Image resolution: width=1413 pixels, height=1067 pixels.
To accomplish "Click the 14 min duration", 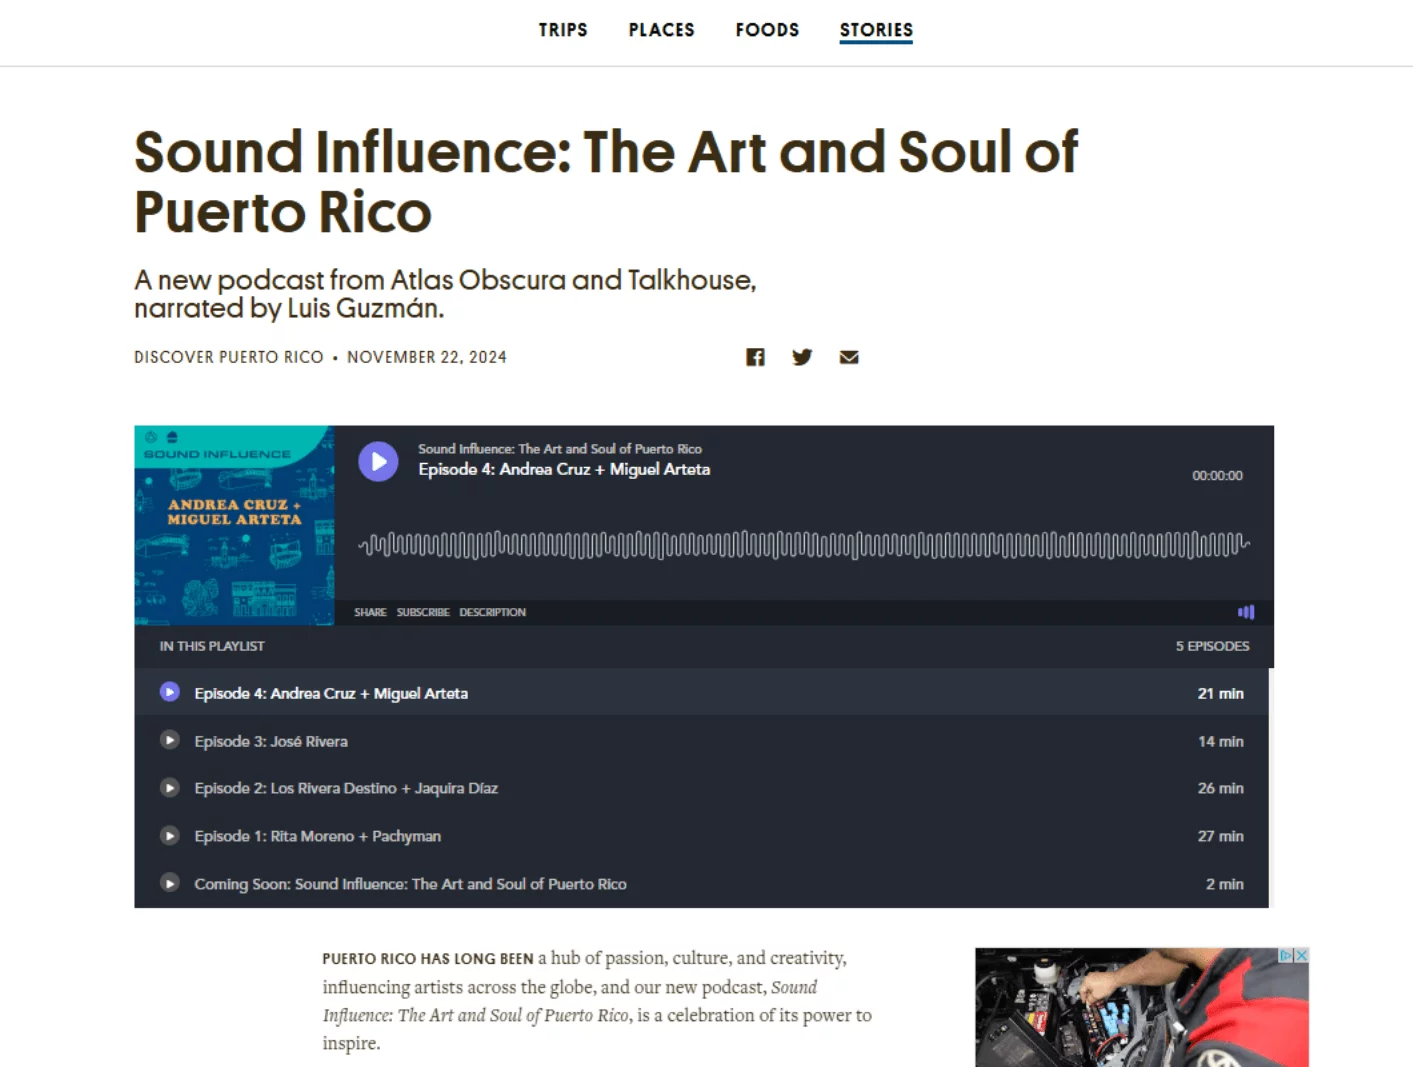I will [x=1221, y=741].
